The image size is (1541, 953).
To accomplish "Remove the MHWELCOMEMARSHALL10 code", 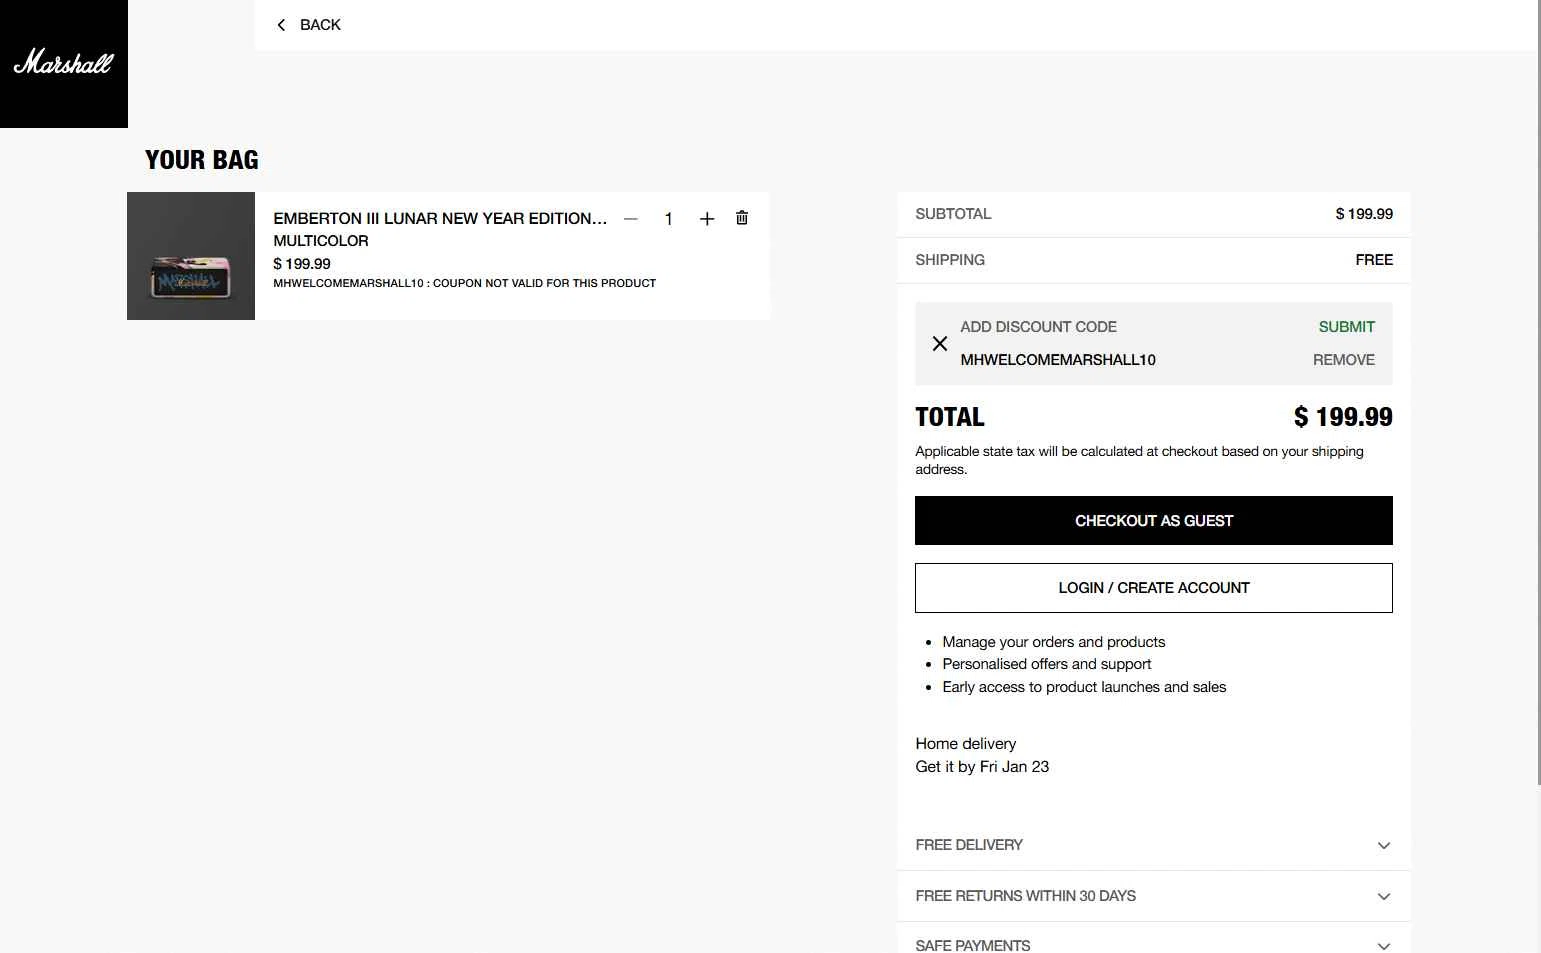I will 1343,360.
